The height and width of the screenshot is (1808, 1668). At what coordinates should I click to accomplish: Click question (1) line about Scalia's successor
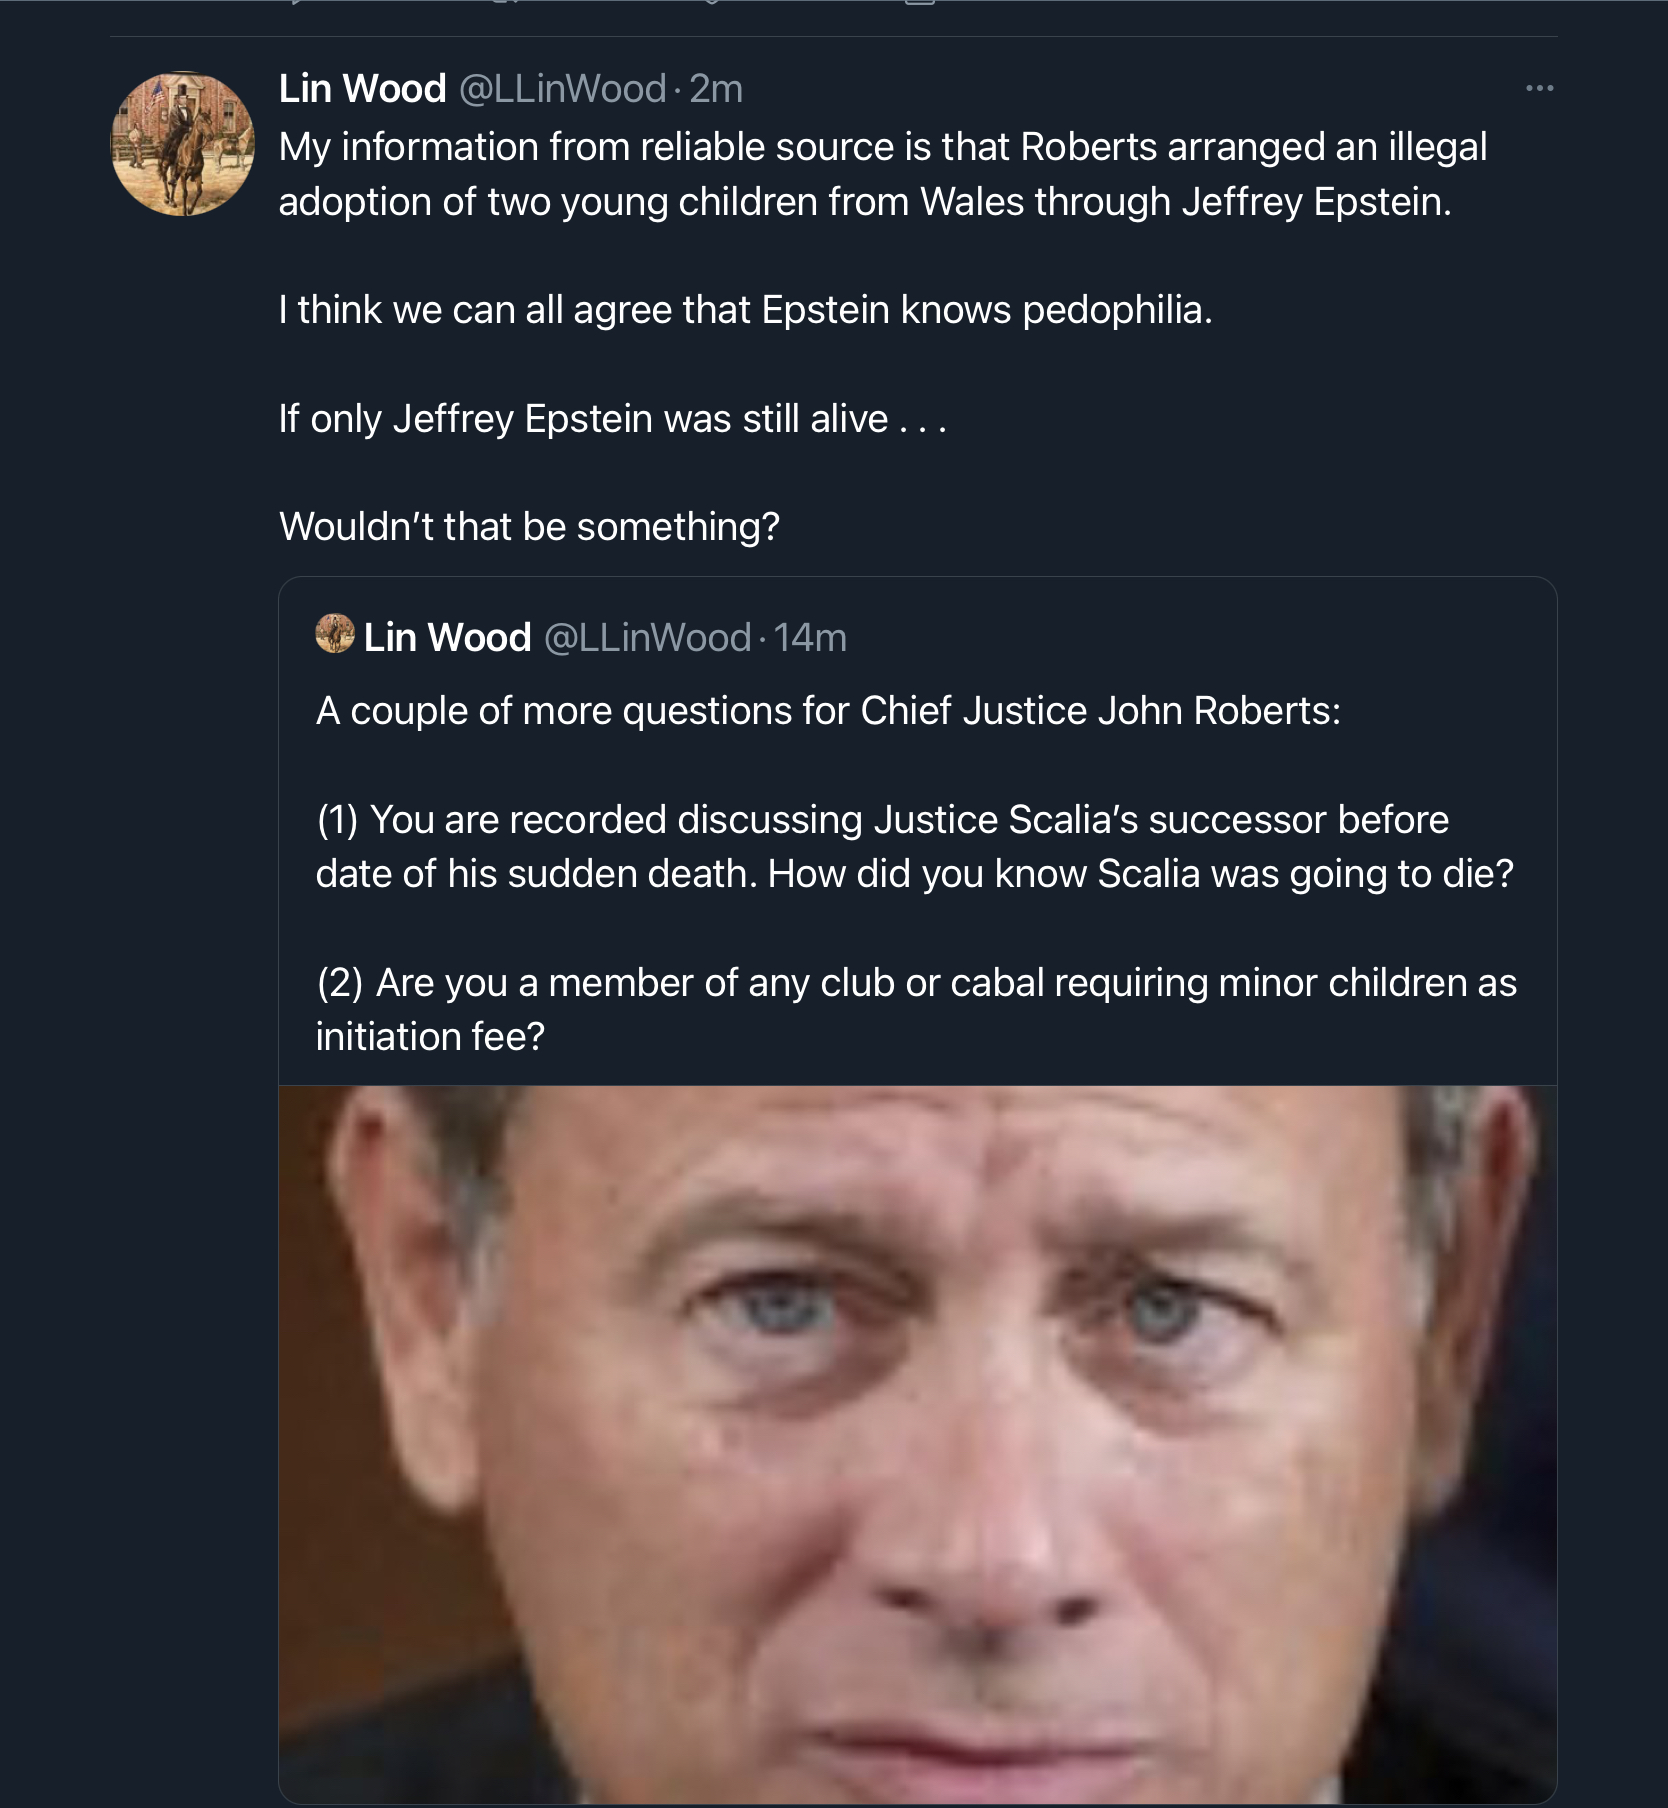[882, 820]
